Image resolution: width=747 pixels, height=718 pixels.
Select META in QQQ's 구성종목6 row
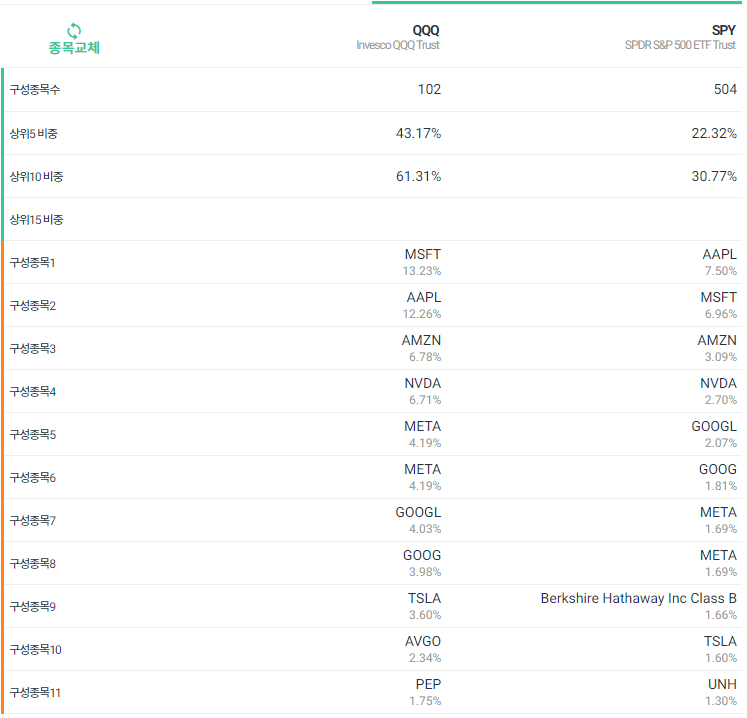(423, 470)
